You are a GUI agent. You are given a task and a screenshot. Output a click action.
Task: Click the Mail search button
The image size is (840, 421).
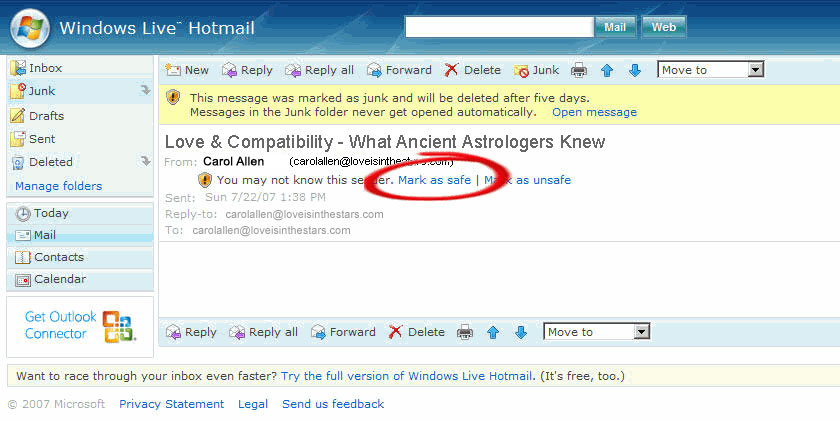point(615,27)
